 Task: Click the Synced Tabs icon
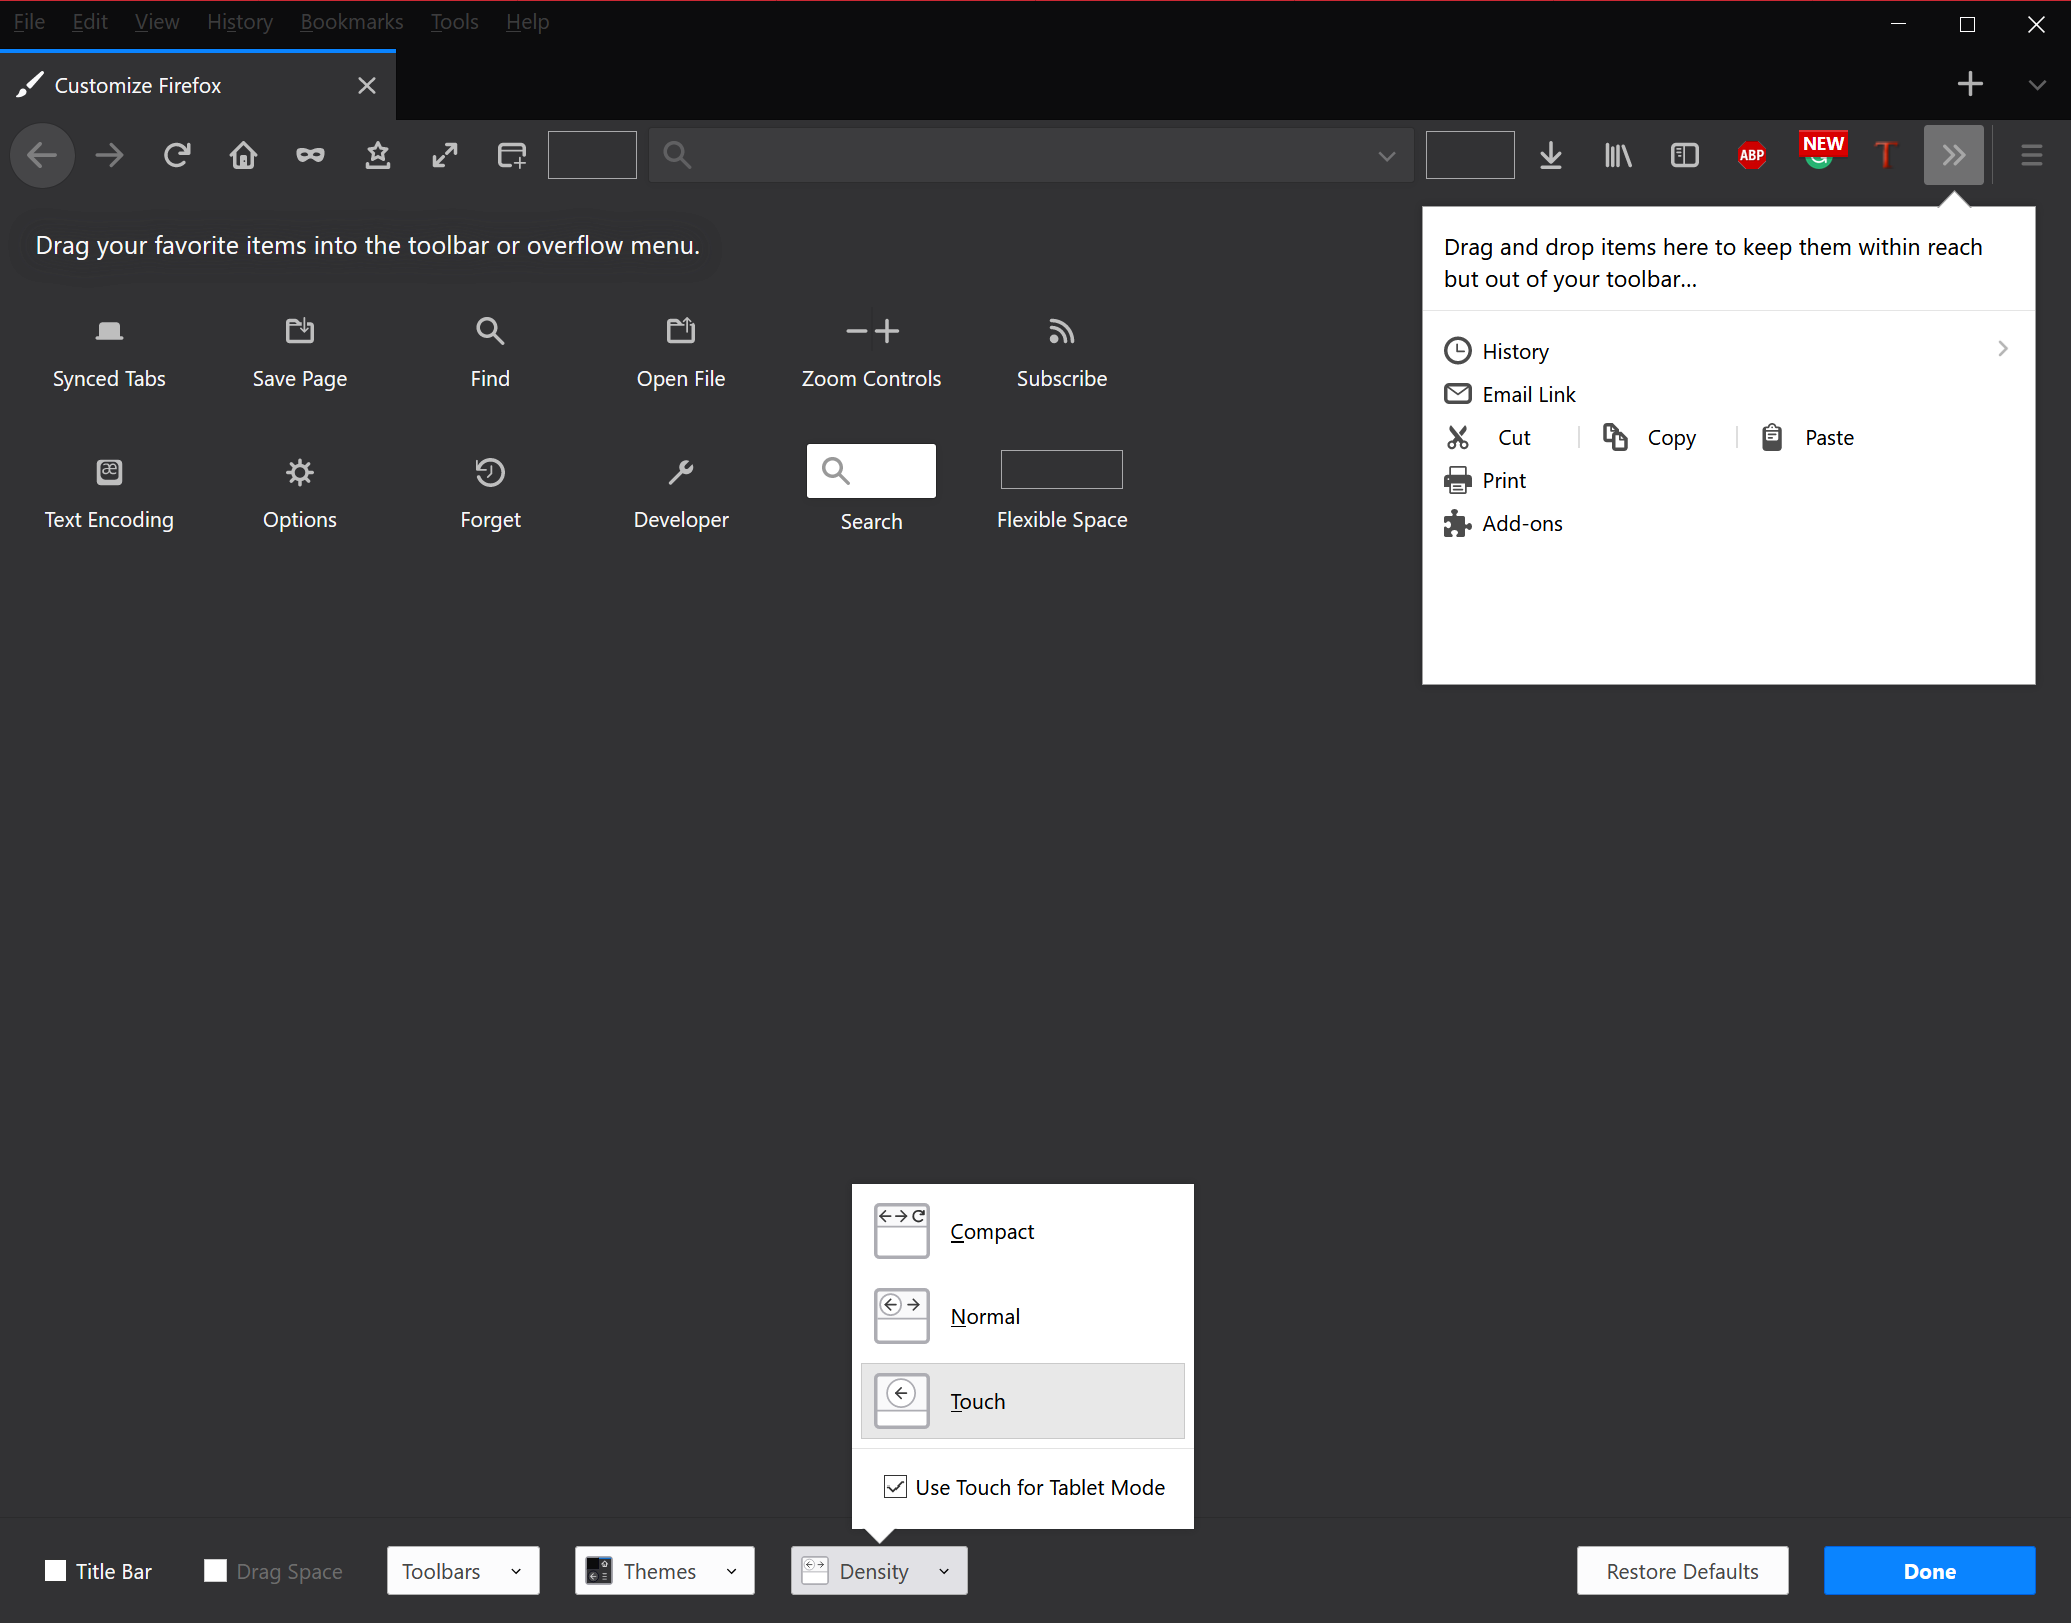(108, 331)
